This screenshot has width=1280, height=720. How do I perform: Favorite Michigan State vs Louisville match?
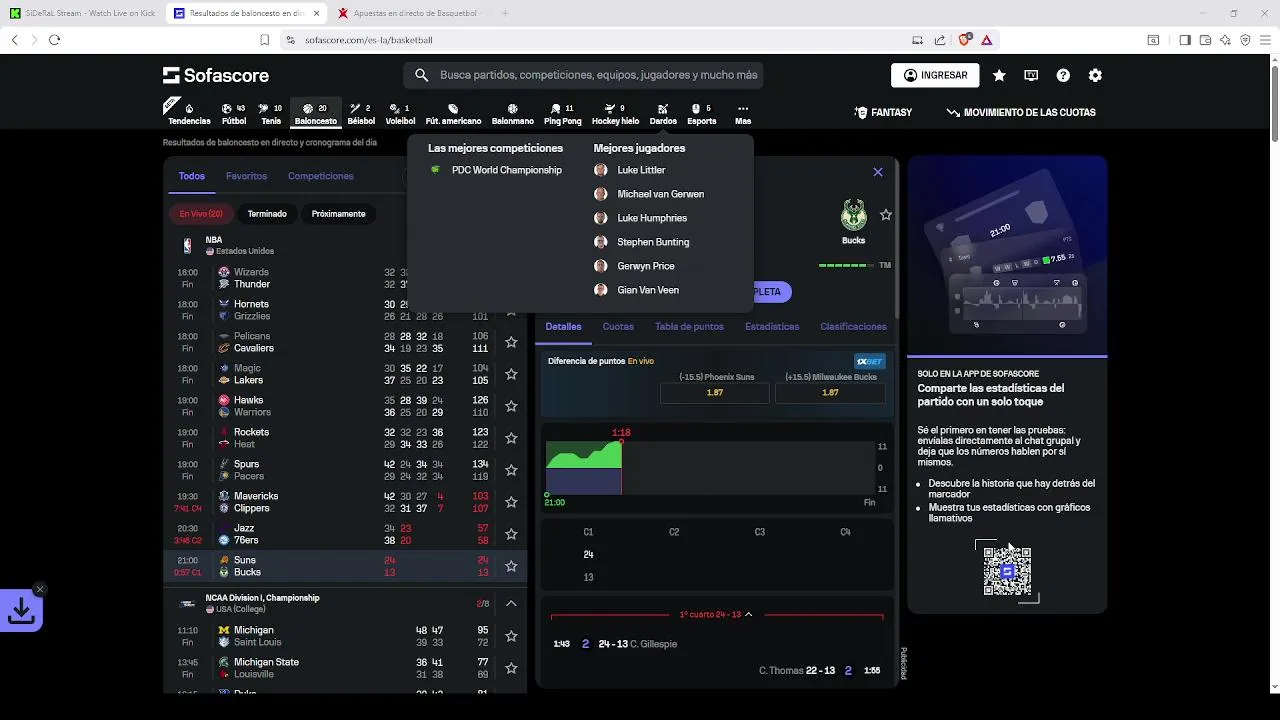point(511,668)
